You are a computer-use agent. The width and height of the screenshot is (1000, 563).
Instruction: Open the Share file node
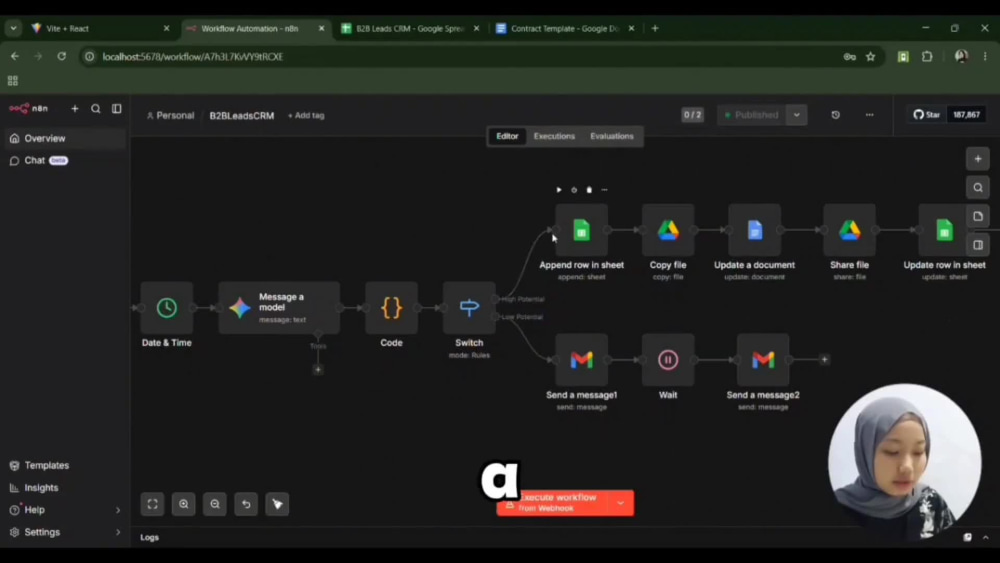point(849,230)
